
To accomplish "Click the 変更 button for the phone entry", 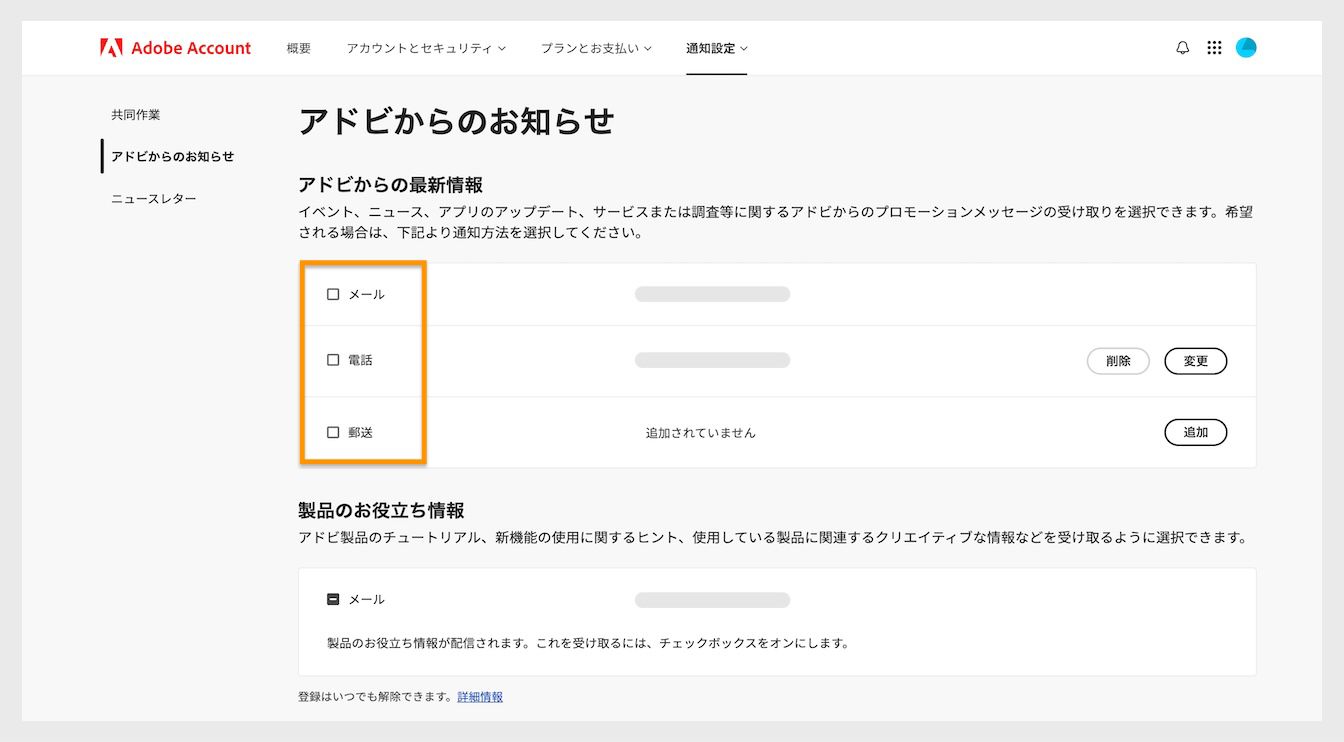I will (1196, 361).
